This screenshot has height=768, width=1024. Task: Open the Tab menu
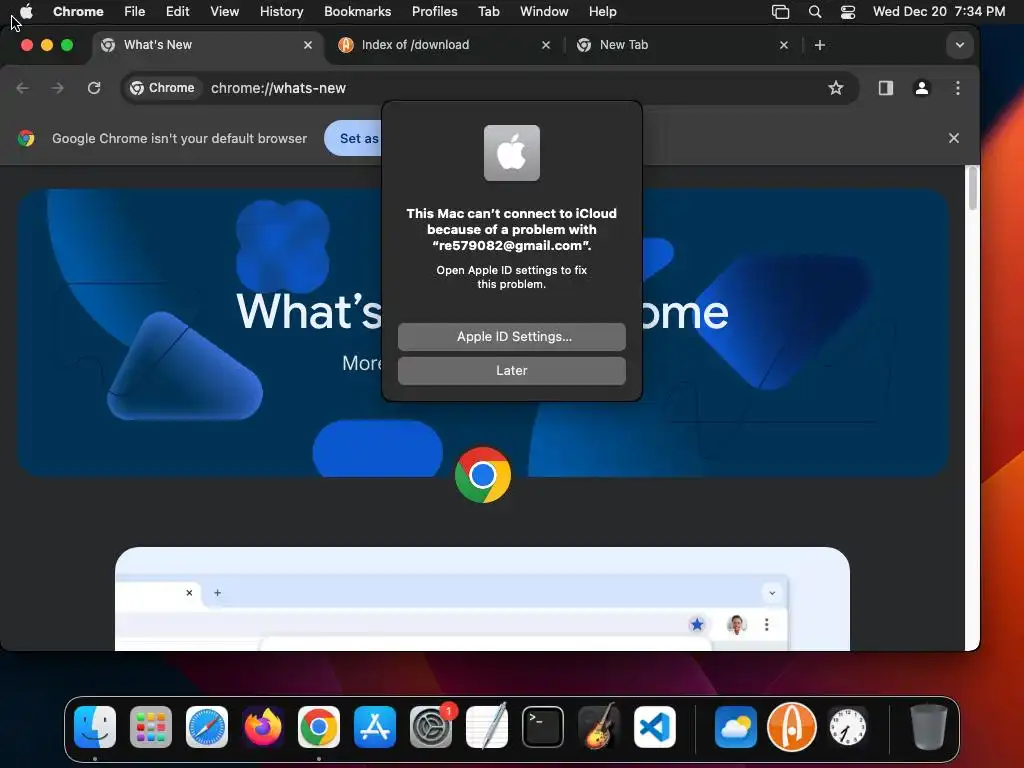[488, 12]
